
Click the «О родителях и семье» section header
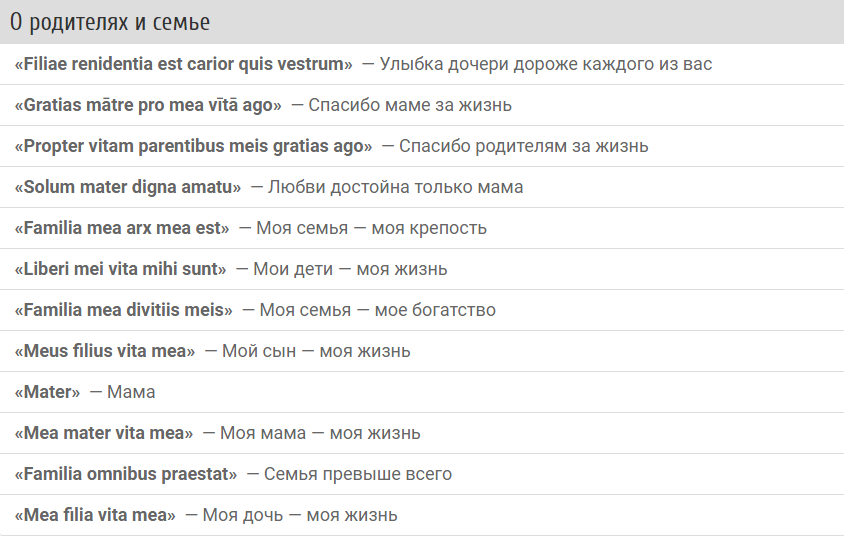point(110,22)
